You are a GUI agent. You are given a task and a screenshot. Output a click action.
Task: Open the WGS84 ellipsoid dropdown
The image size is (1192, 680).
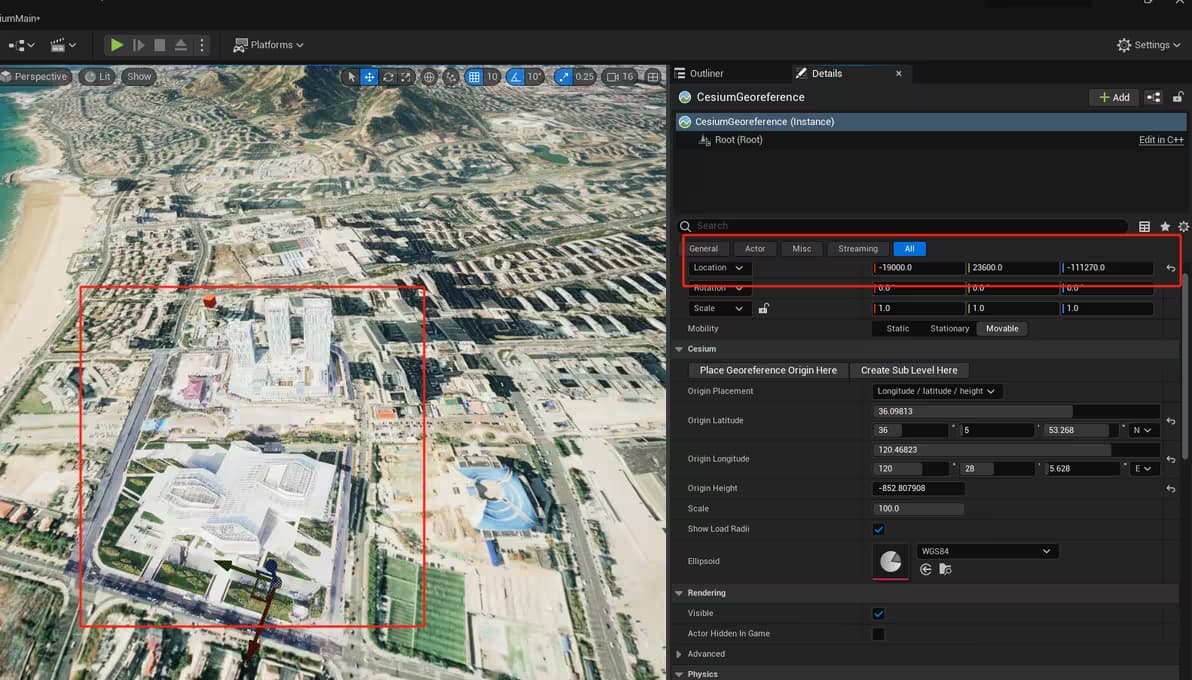tap(986, 551)
